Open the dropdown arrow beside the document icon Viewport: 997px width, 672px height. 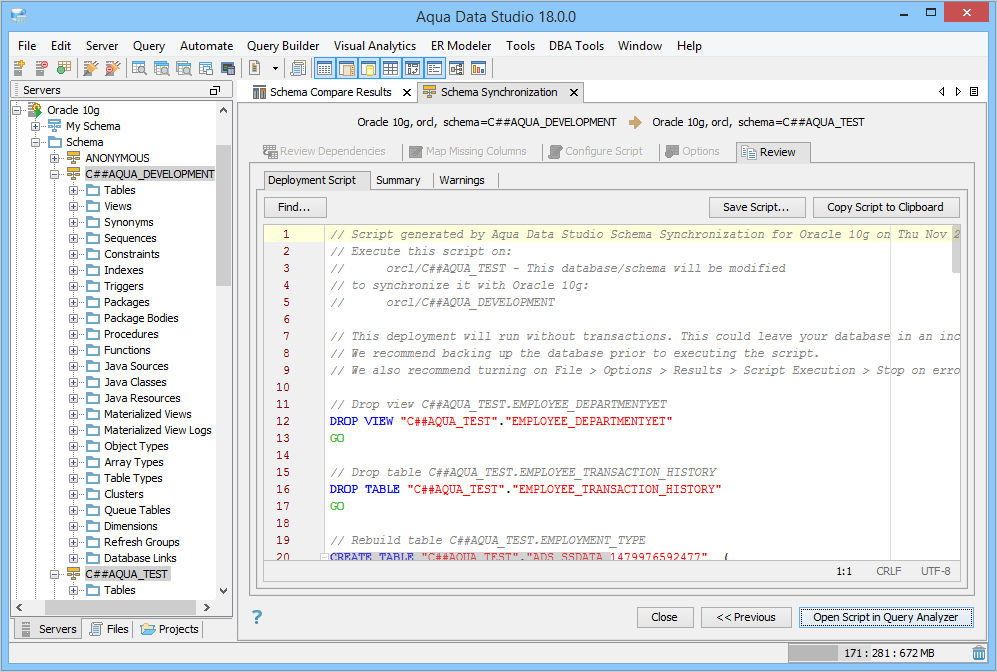point(275,68)
